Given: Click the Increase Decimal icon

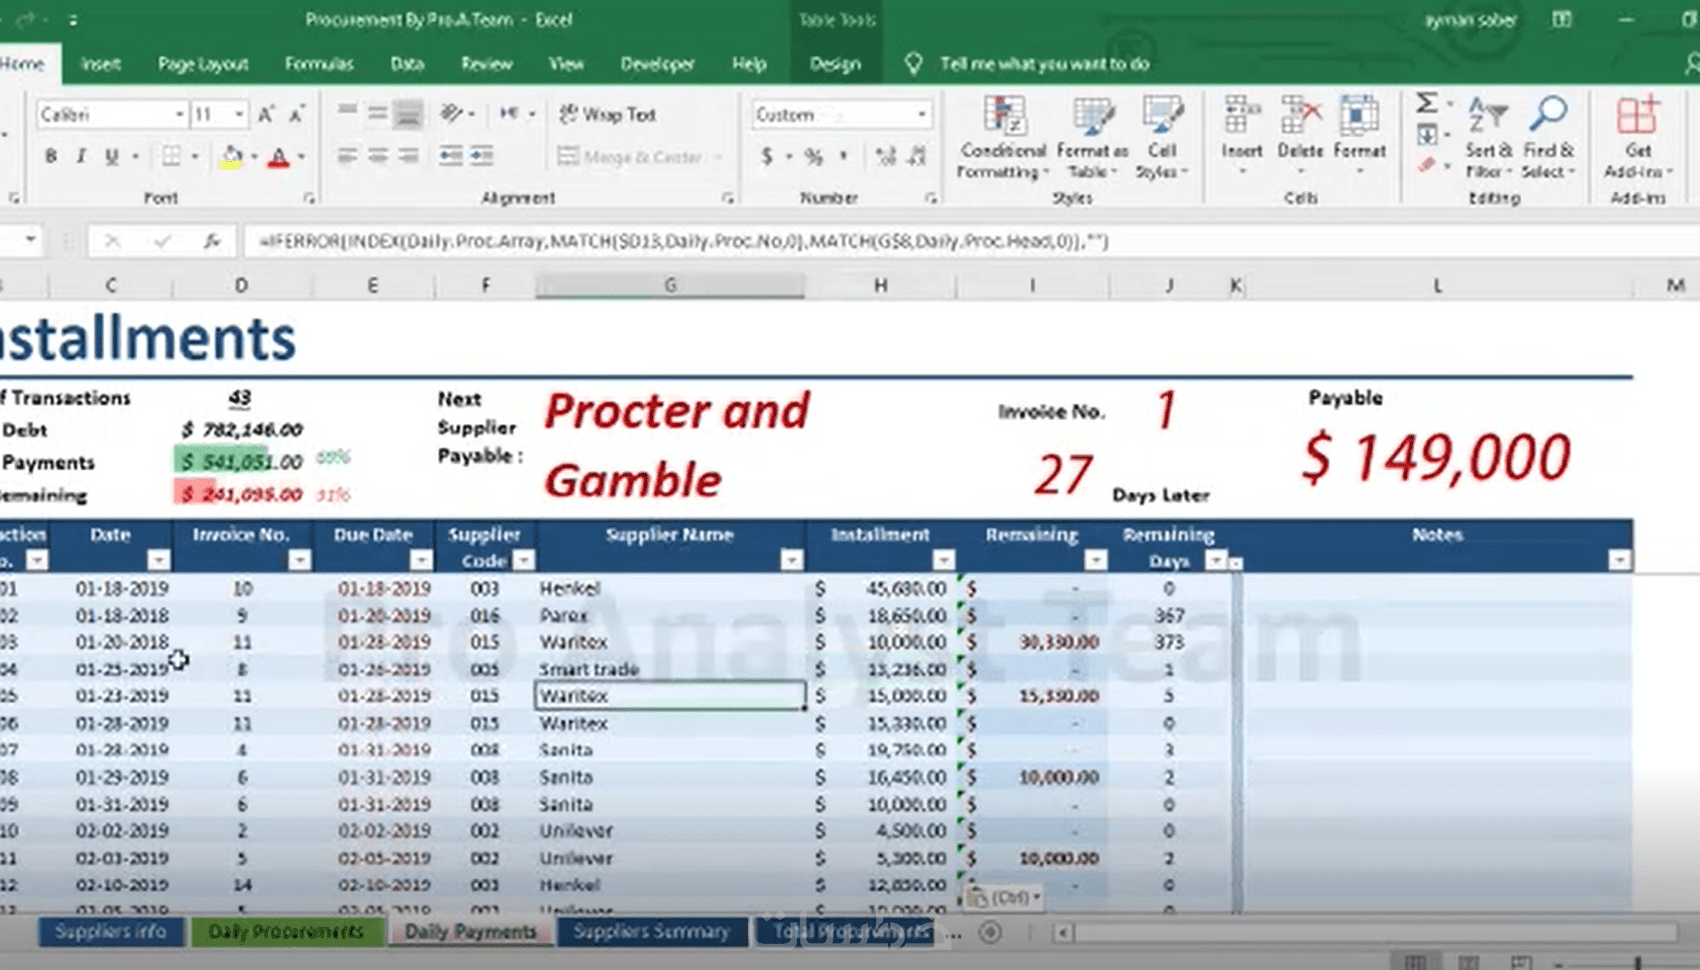Looking at the screenshot, I should (885, 156).
